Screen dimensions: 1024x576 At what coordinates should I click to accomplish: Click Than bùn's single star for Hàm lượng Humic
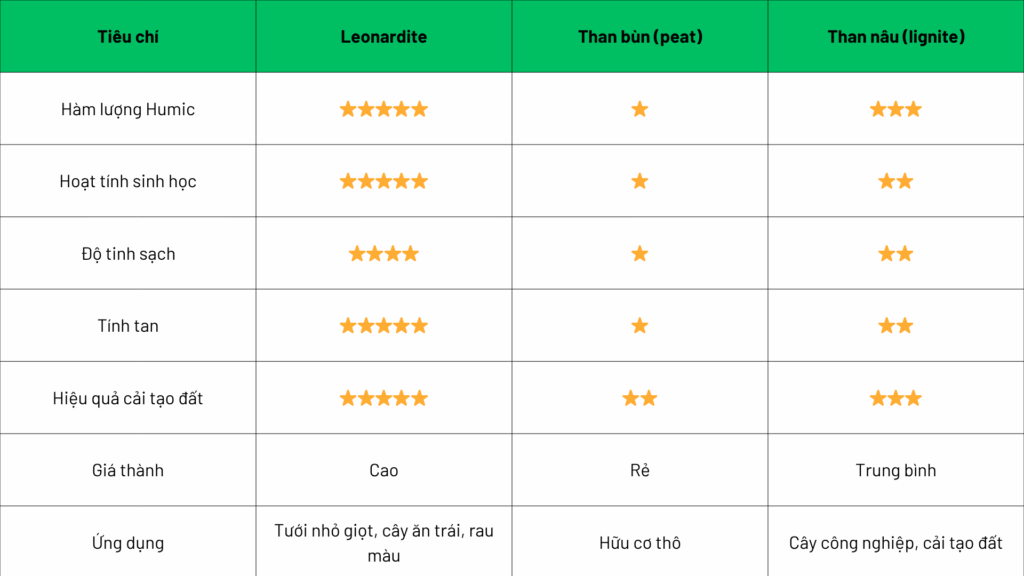point(640,109)
